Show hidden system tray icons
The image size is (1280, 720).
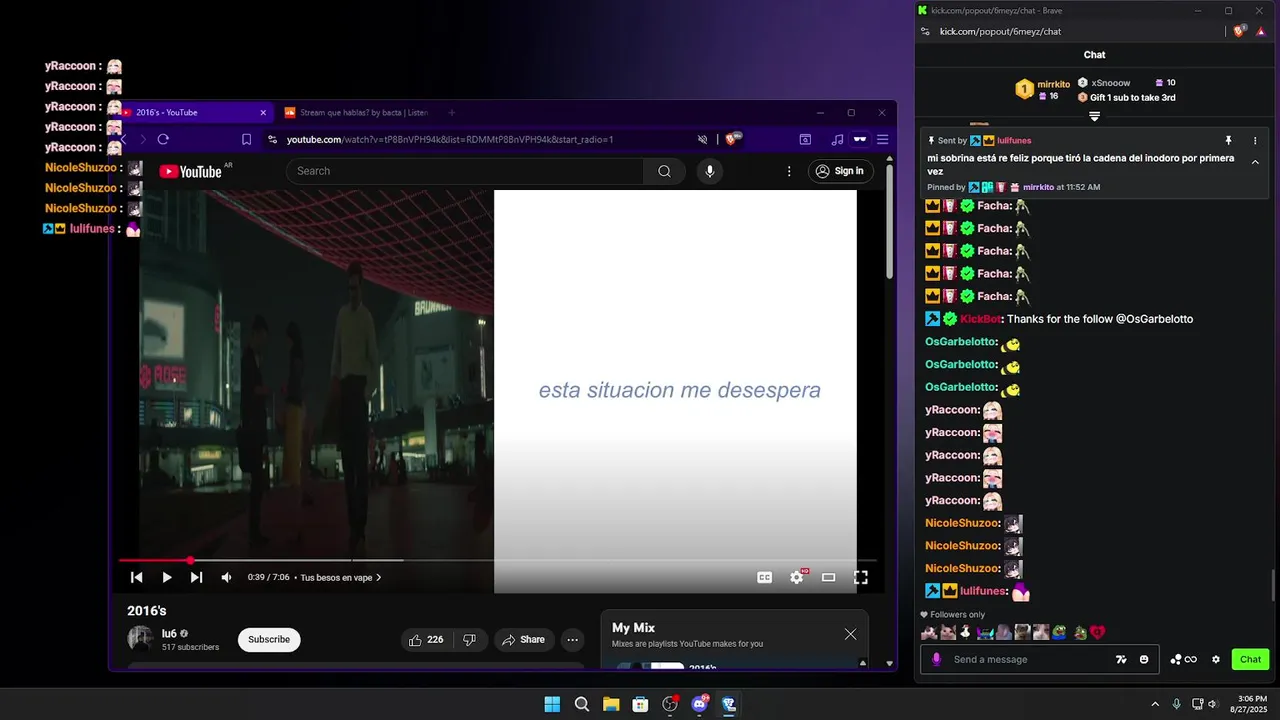pos(1155,704)
